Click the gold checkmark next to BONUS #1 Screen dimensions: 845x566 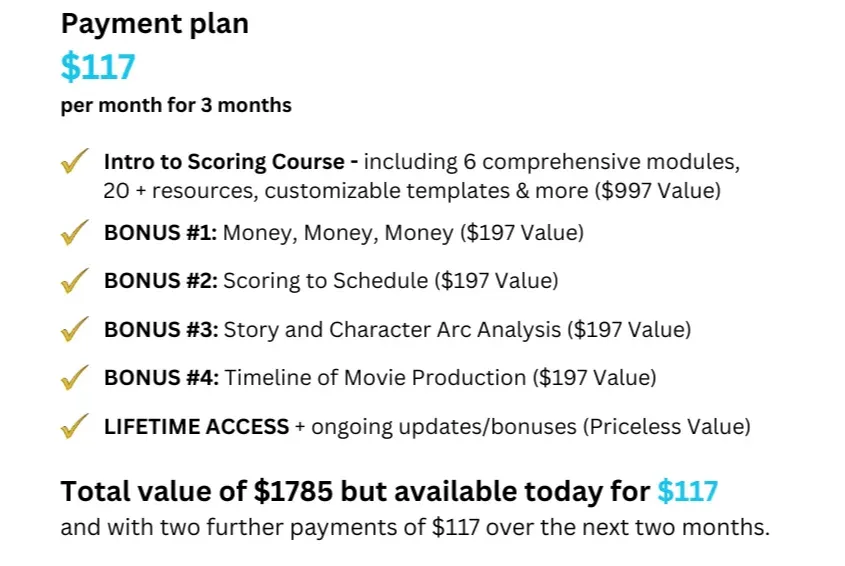coord(74,232)
